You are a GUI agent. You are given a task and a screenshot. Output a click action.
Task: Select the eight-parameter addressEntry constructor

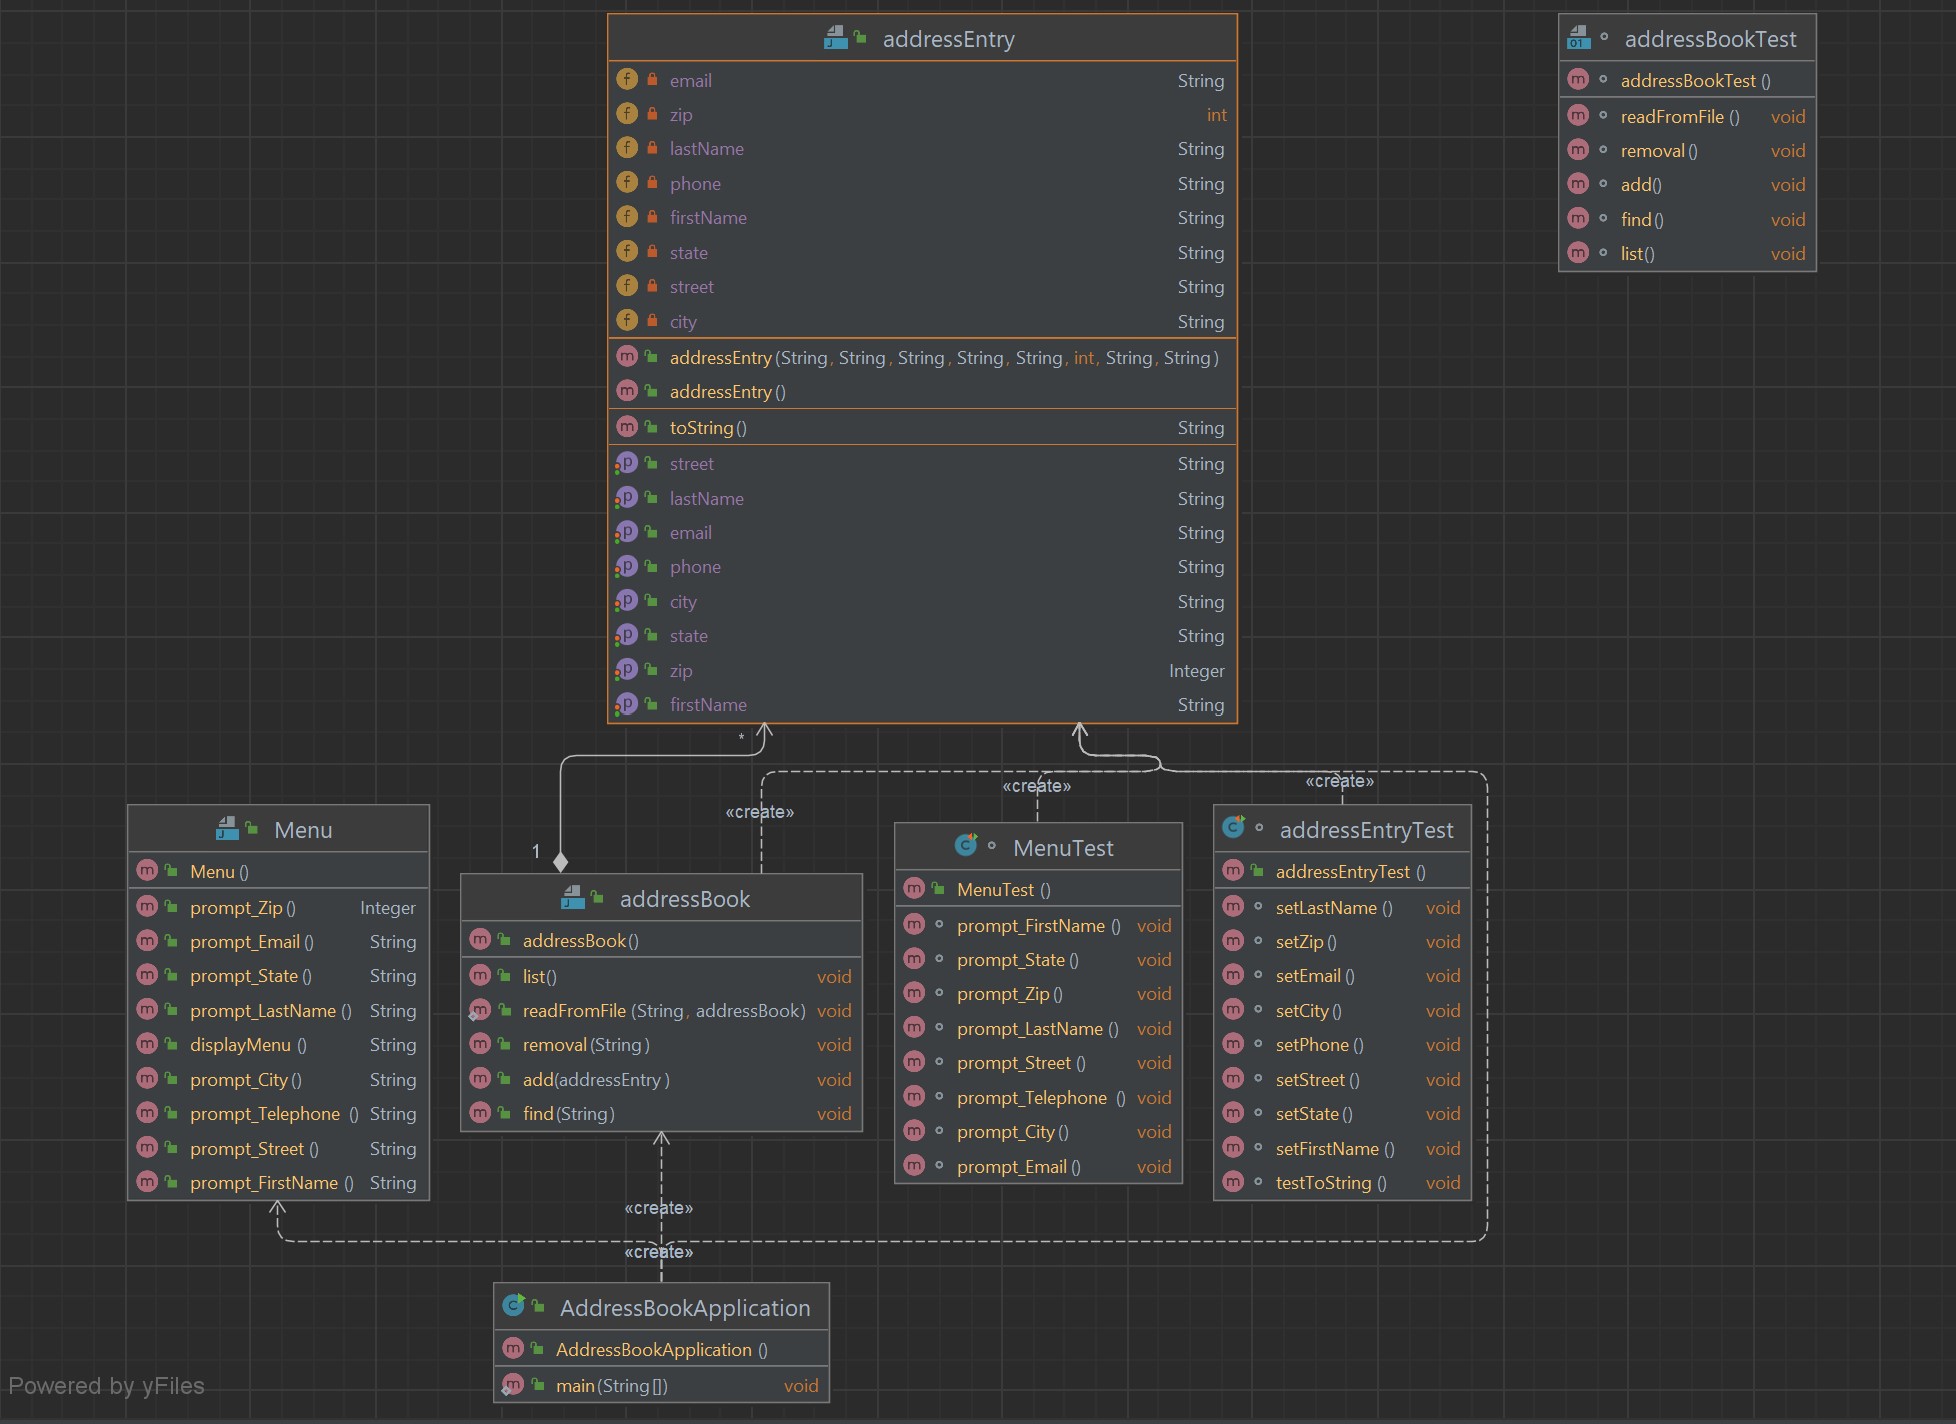coord(922,357)
